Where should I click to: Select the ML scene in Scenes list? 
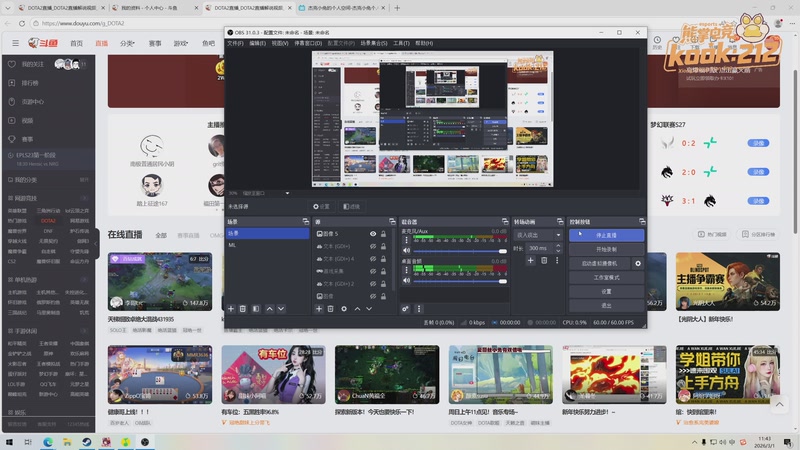point(267,245)
